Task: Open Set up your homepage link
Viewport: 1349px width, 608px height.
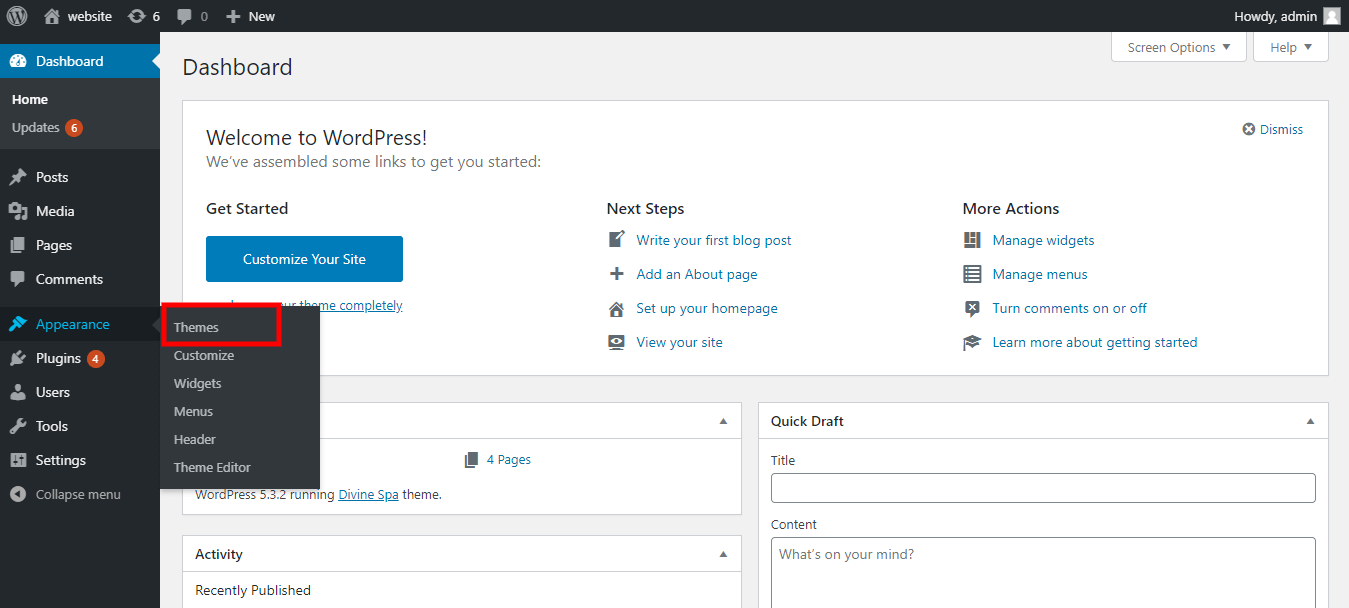Action: coord(707,308)
